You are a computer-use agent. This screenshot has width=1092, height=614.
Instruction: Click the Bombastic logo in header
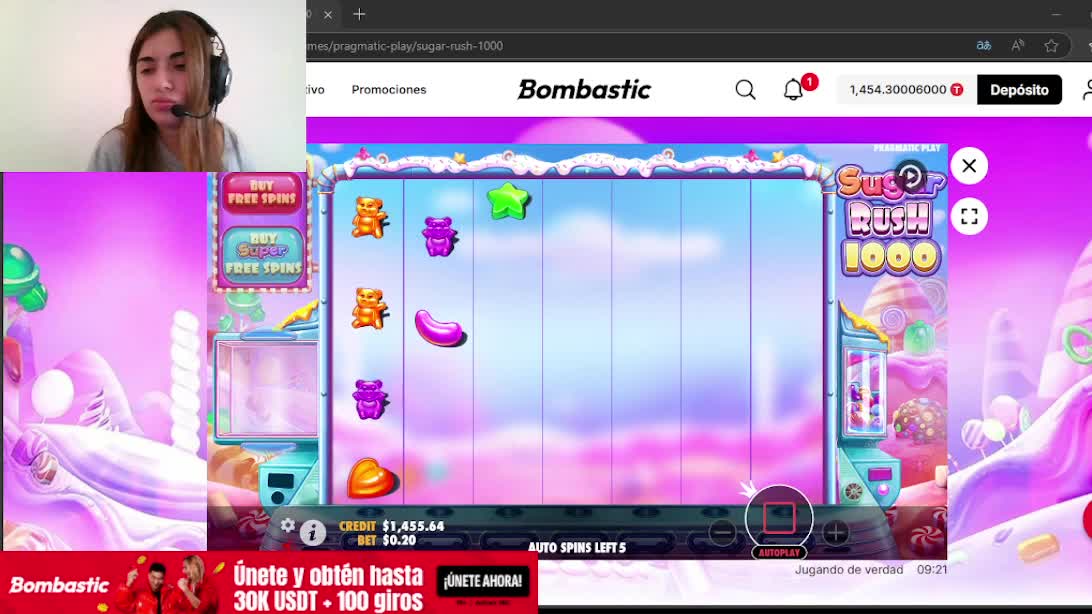[584, 90]
